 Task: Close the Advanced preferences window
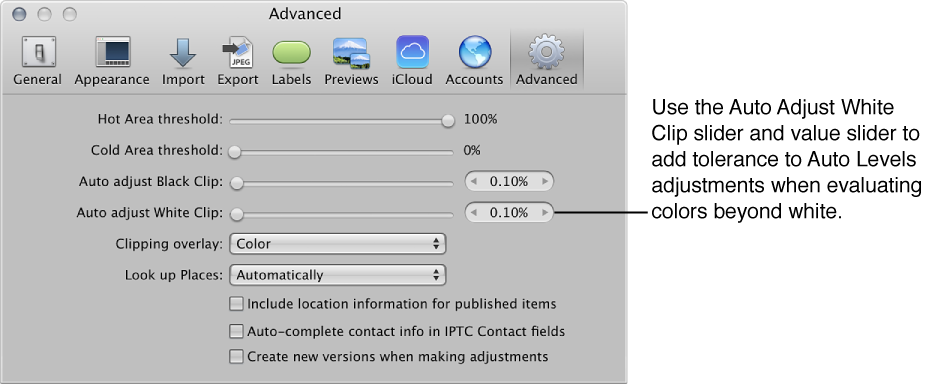20,14
